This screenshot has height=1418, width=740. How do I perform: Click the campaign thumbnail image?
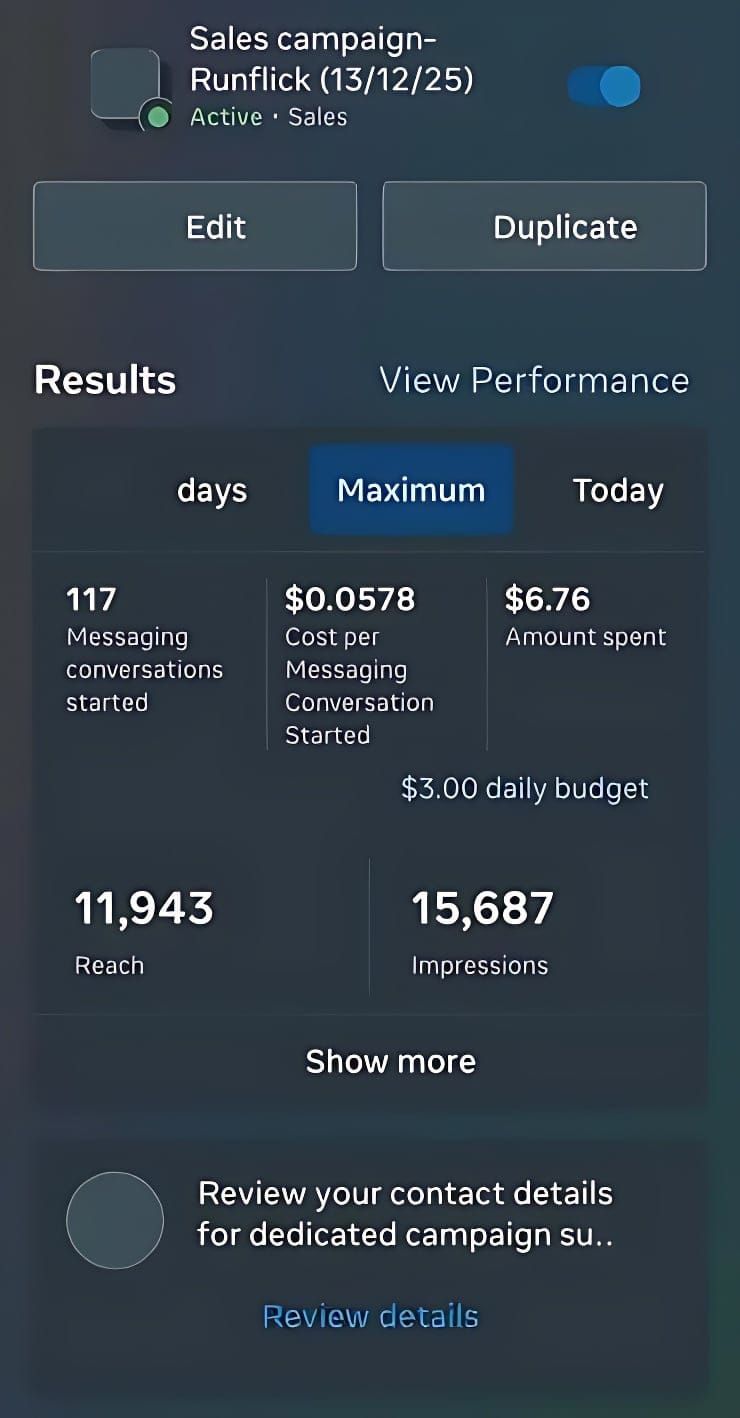click(125, 87)
